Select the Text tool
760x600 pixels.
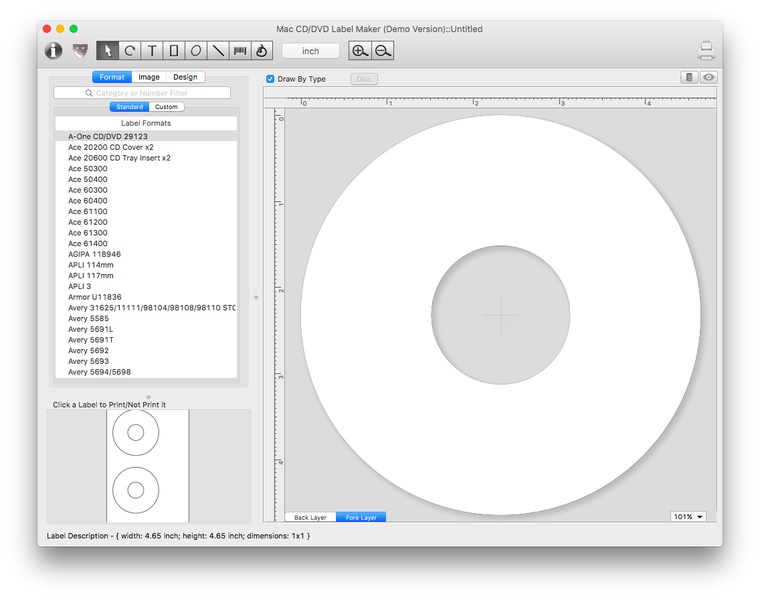point(152,50)
